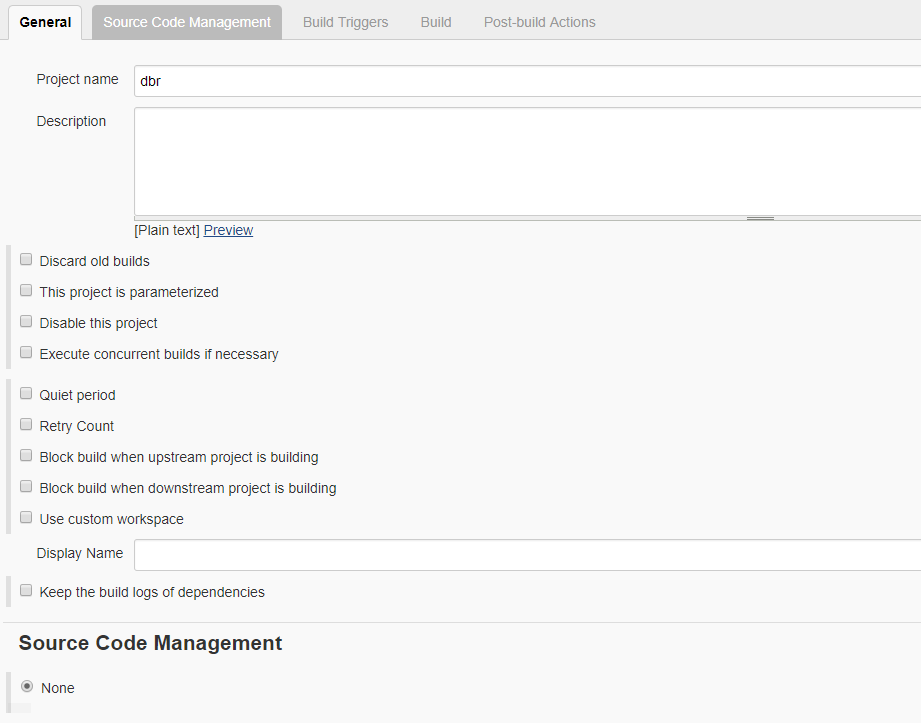Toggle the Quiet period checkbox
921x723 pixels.
coord(27,394)
